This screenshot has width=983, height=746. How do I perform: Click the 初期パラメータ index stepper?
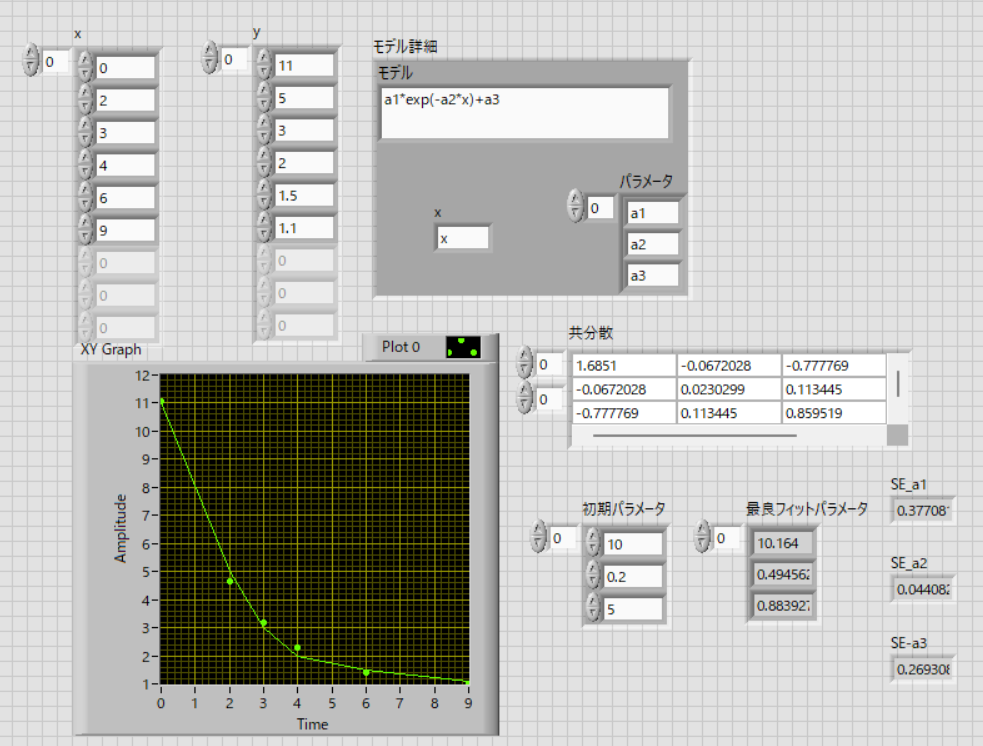(x=539, y=538)
